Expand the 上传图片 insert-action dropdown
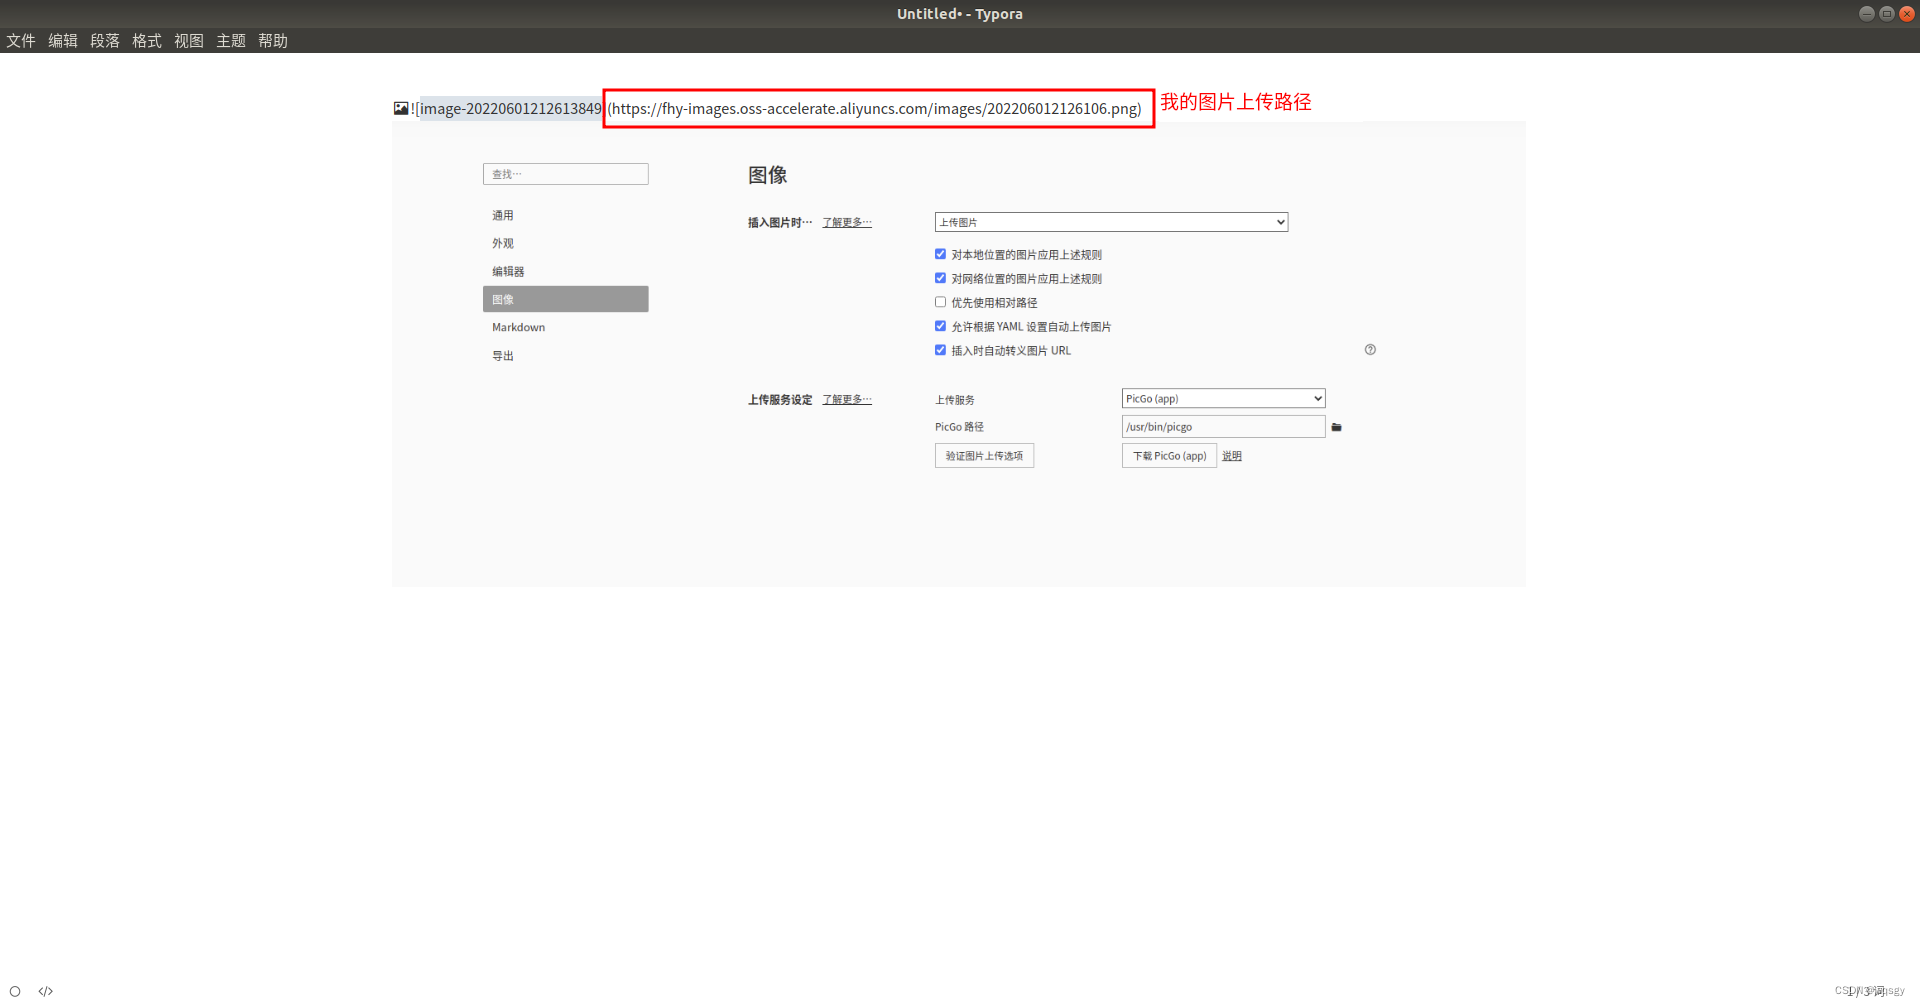Screen dimensions: 1920x1006 (x=1111, y=222)
